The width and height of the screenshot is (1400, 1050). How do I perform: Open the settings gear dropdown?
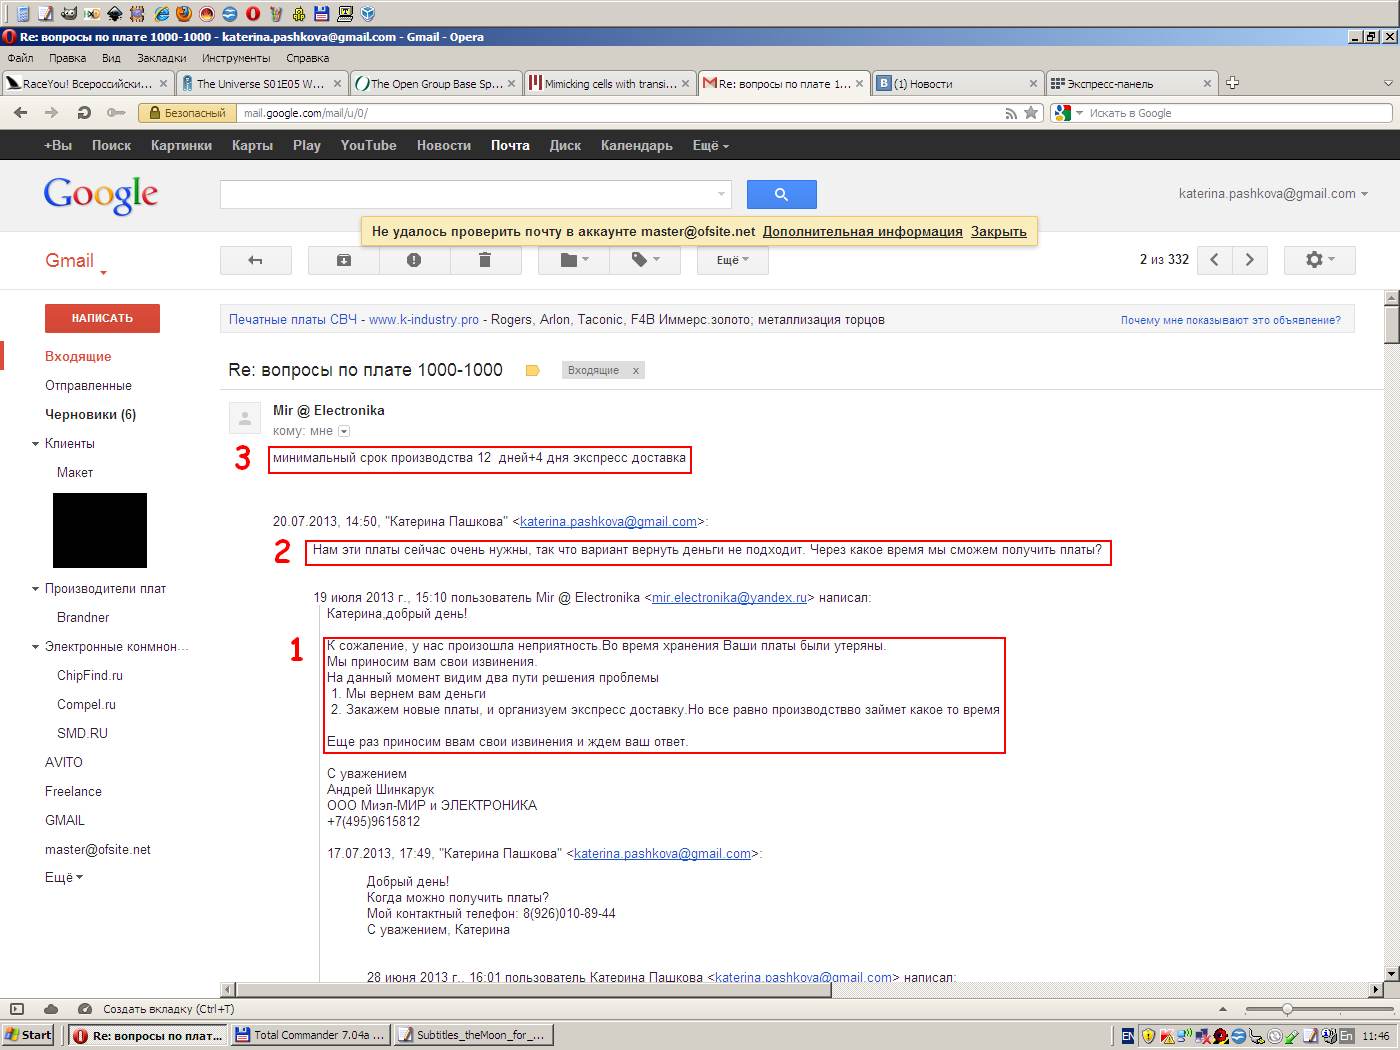click(1319, 260)
